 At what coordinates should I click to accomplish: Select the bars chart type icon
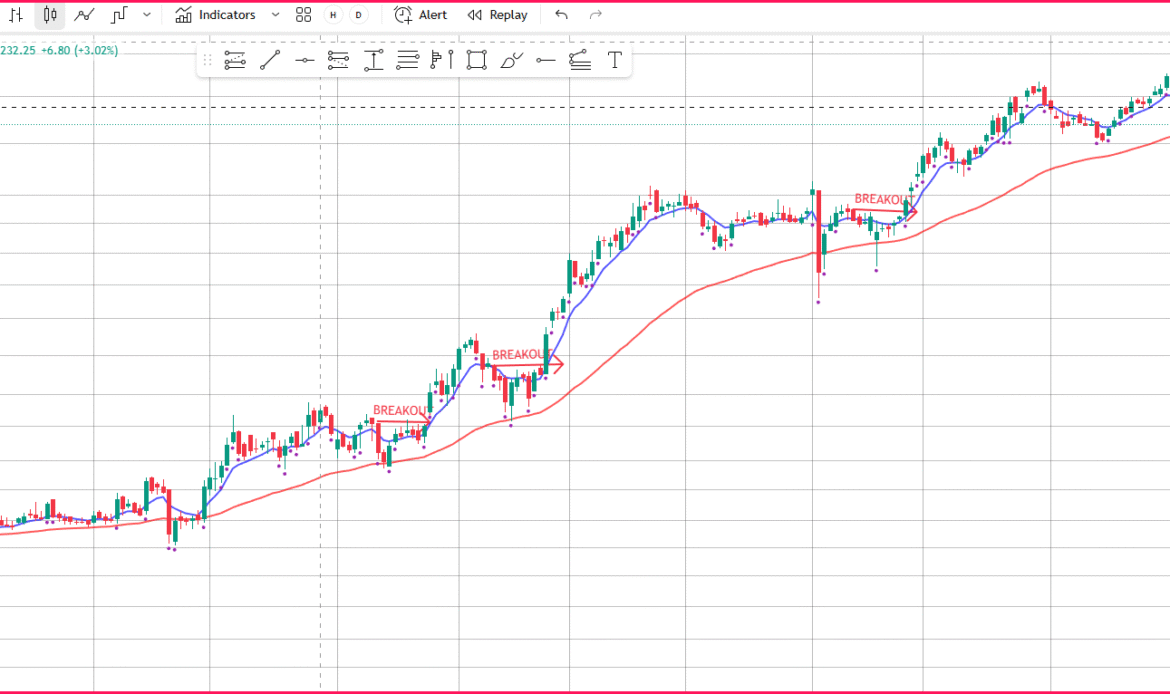click(15, 15)
